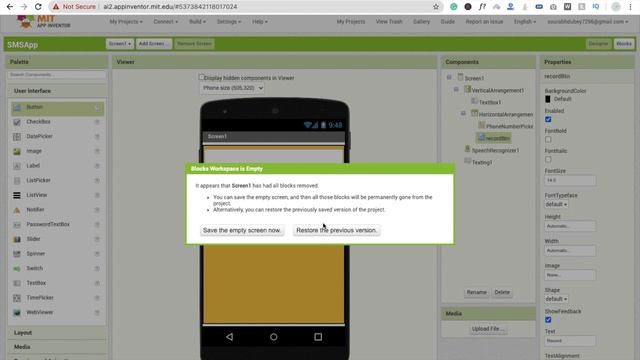Tap the phone preview back button
Image resolution: width=640 pixels, height=360 pixels.
[x=229, y=337]
